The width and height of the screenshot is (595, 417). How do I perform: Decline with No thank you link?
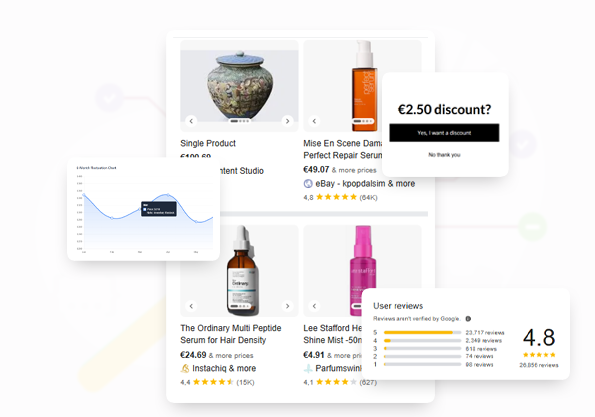tap(444, 155)
